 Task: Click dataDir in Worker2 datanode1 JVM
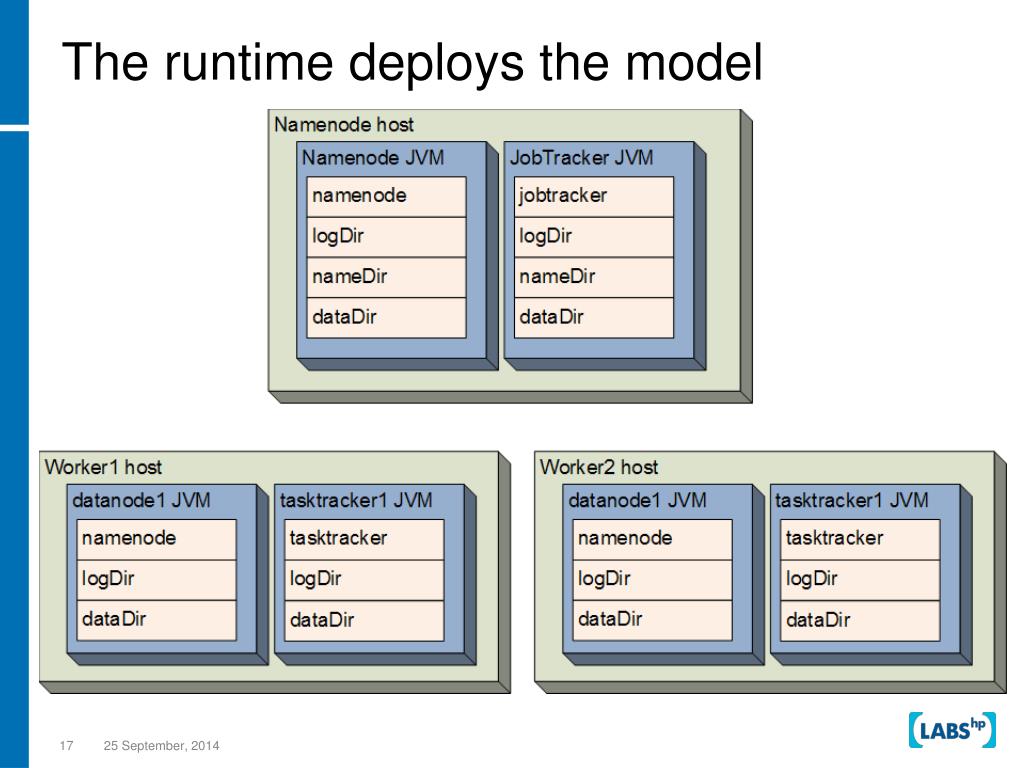652,620
